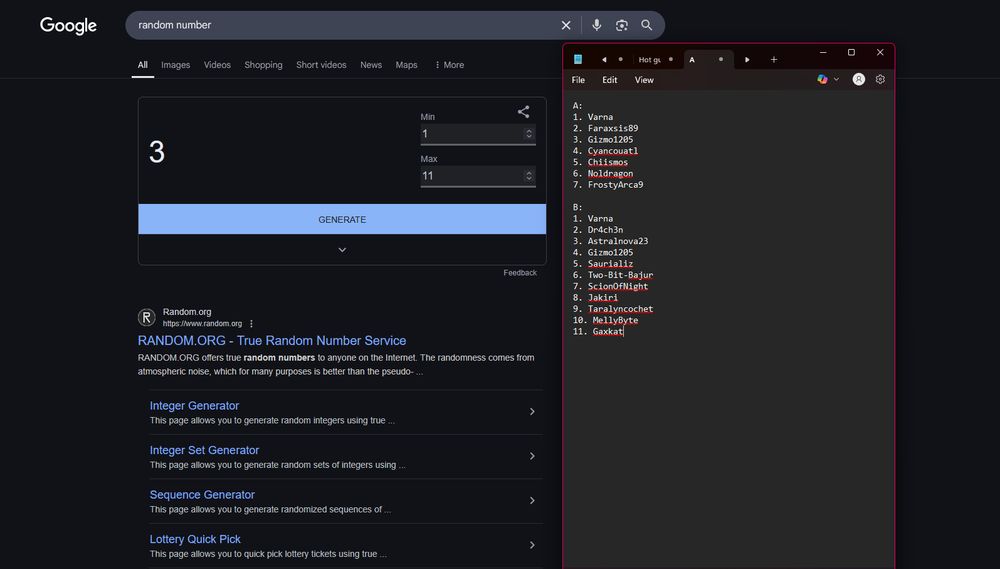This screenshot has width=1000, height=569.
Task: Click 'MellyByte' in Notepad list B
Action: [x=615, y=320]
